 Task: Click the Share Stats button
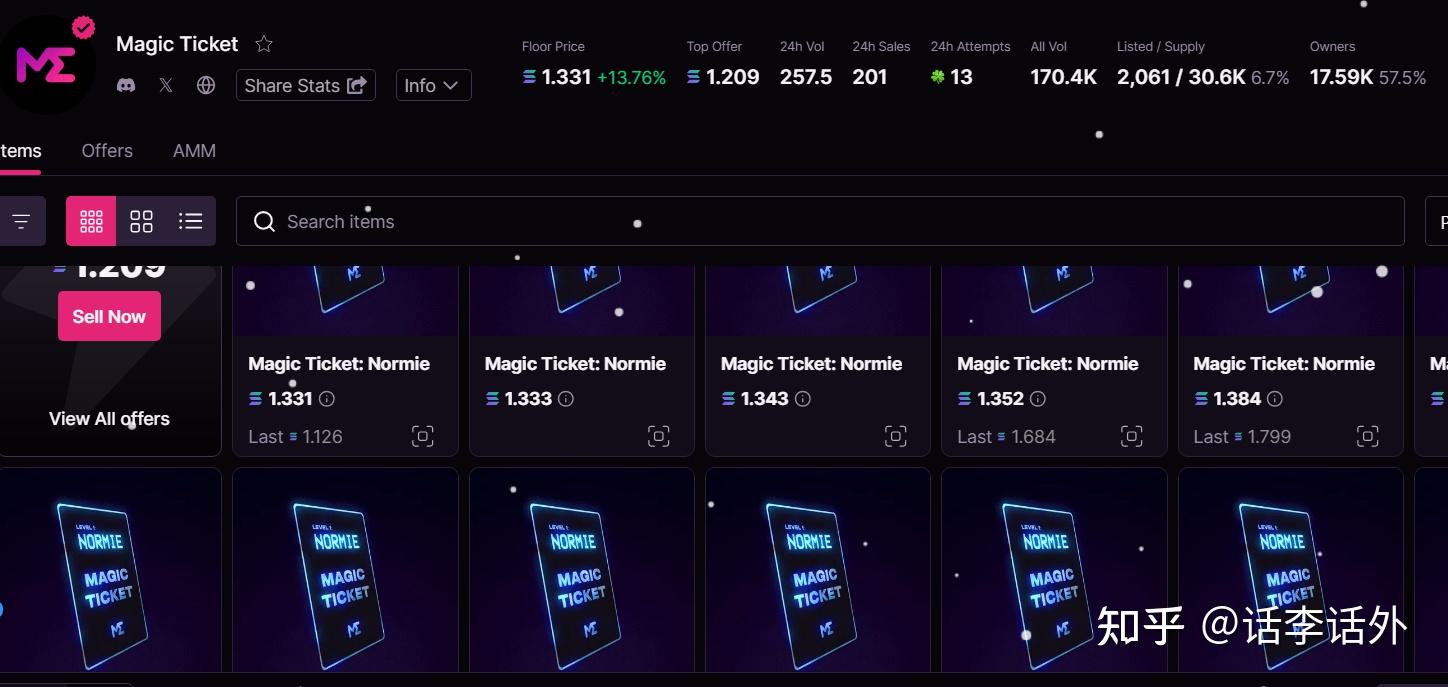click(x=306, y=85)
